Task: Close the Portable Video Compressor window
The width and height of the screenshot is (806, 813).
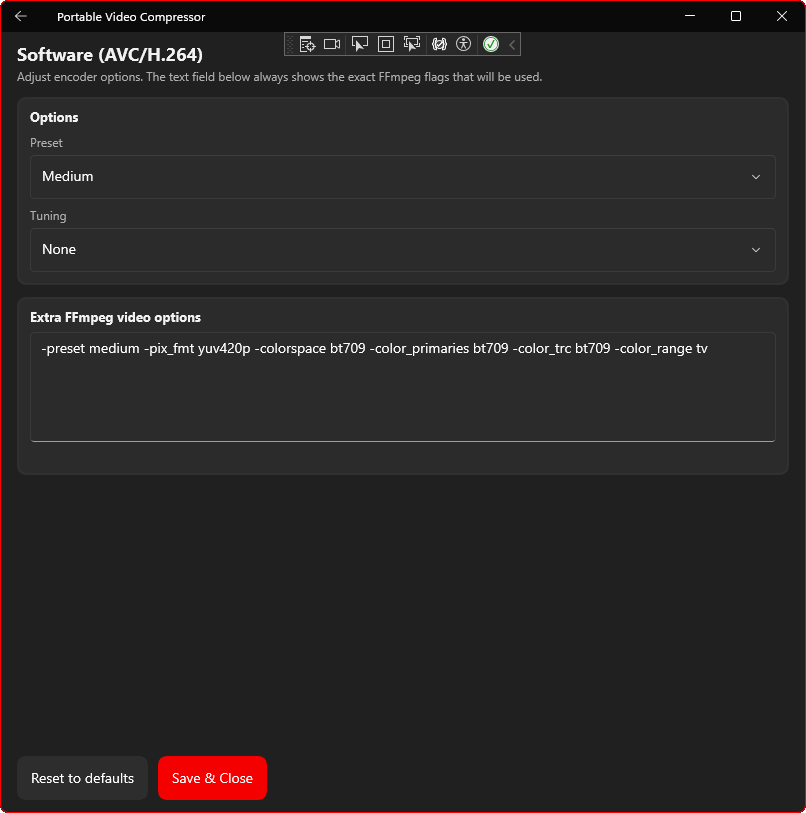Action: (x=782, y=16)
